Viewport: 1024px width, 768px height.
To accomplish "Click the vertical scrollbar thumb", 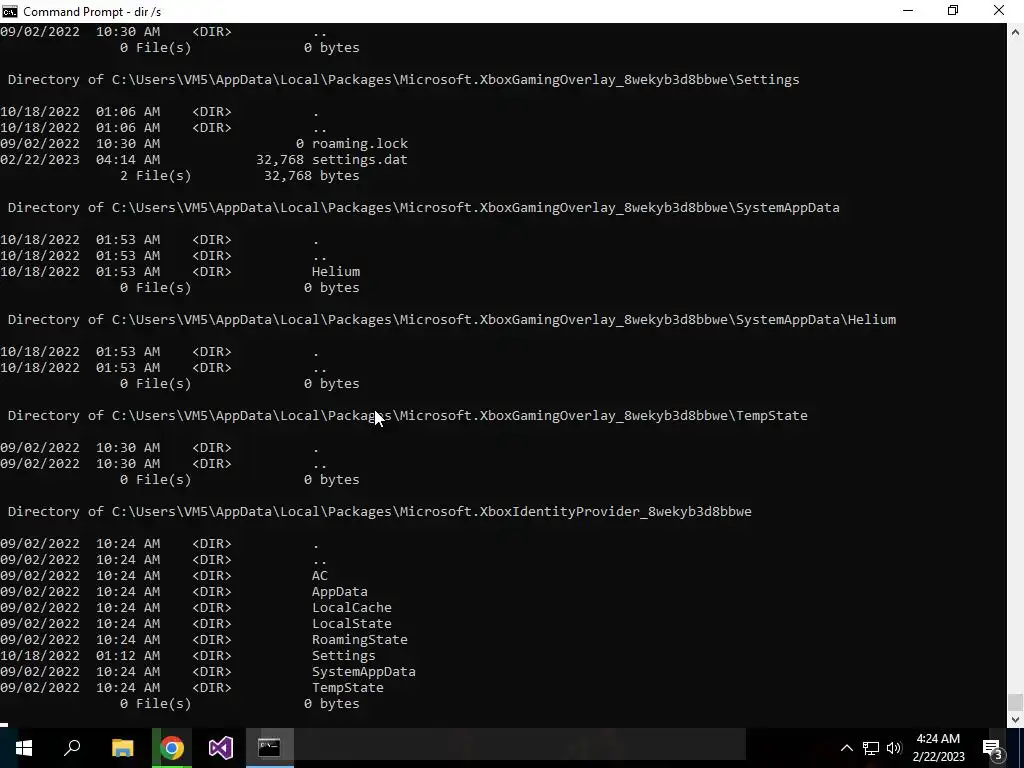I will point(1015,702).
